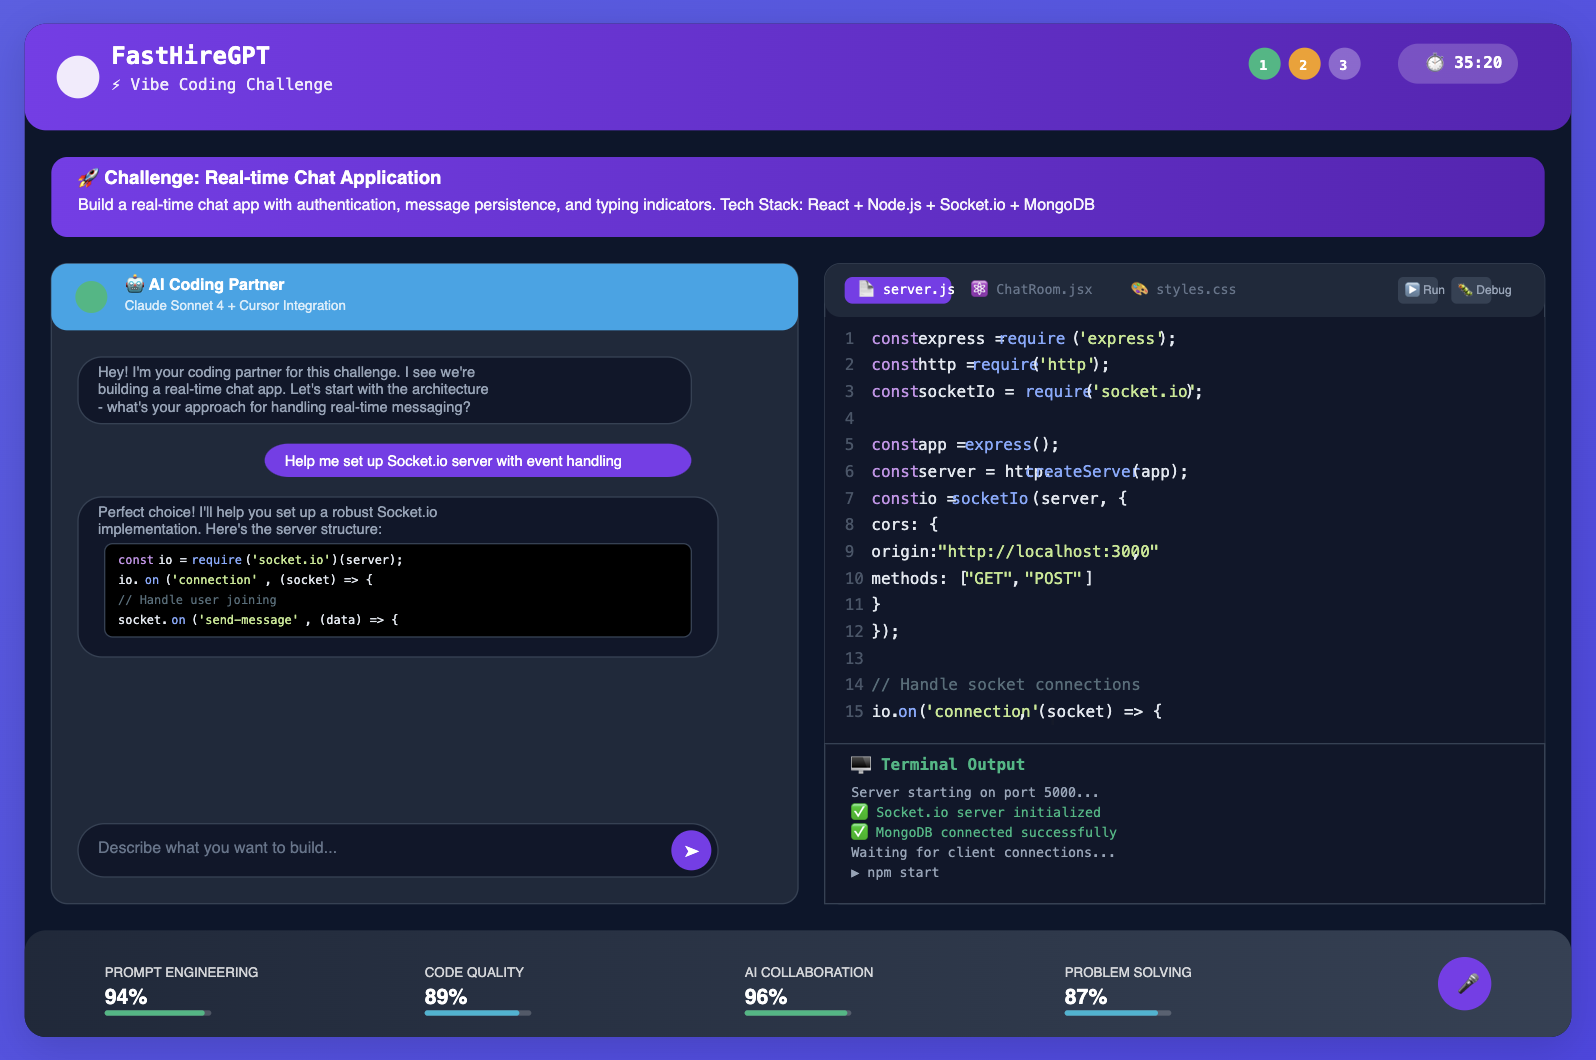Click the npm start prompt arrow
The height and width of the screenshot is (1060, 1596).
pyautogui.click(x=855, y=873)
